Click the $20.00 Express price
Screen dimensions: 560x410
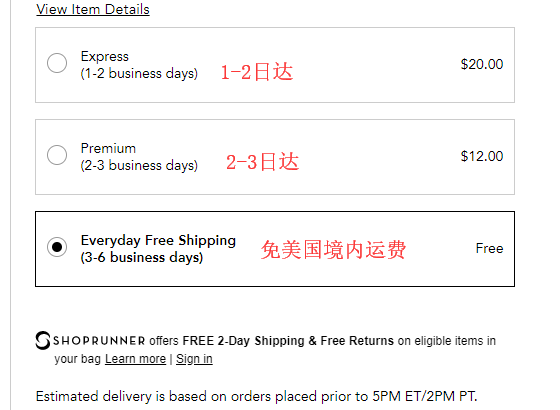pos(482,64)
